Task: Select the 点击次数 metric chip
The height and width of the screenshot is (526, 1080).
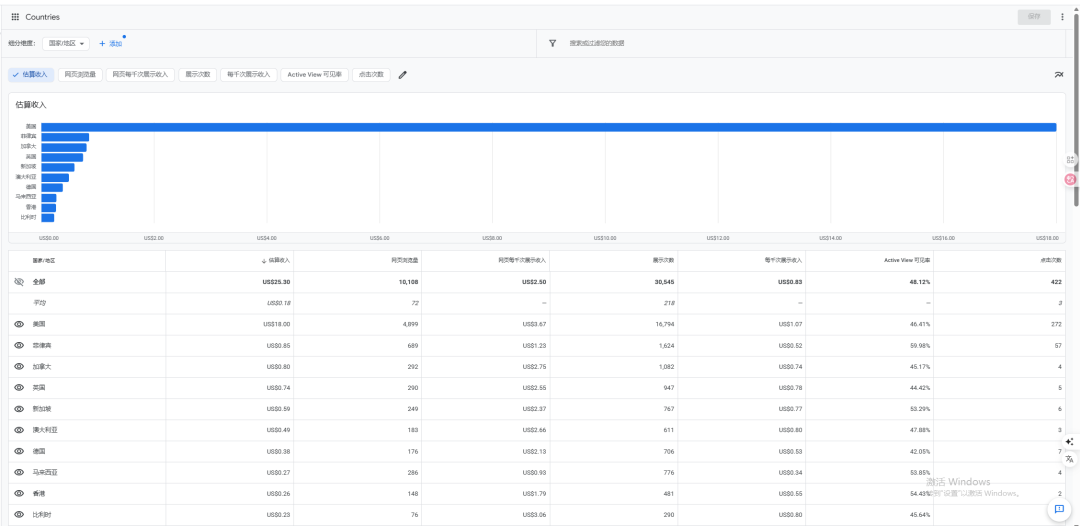Action: 371,75
